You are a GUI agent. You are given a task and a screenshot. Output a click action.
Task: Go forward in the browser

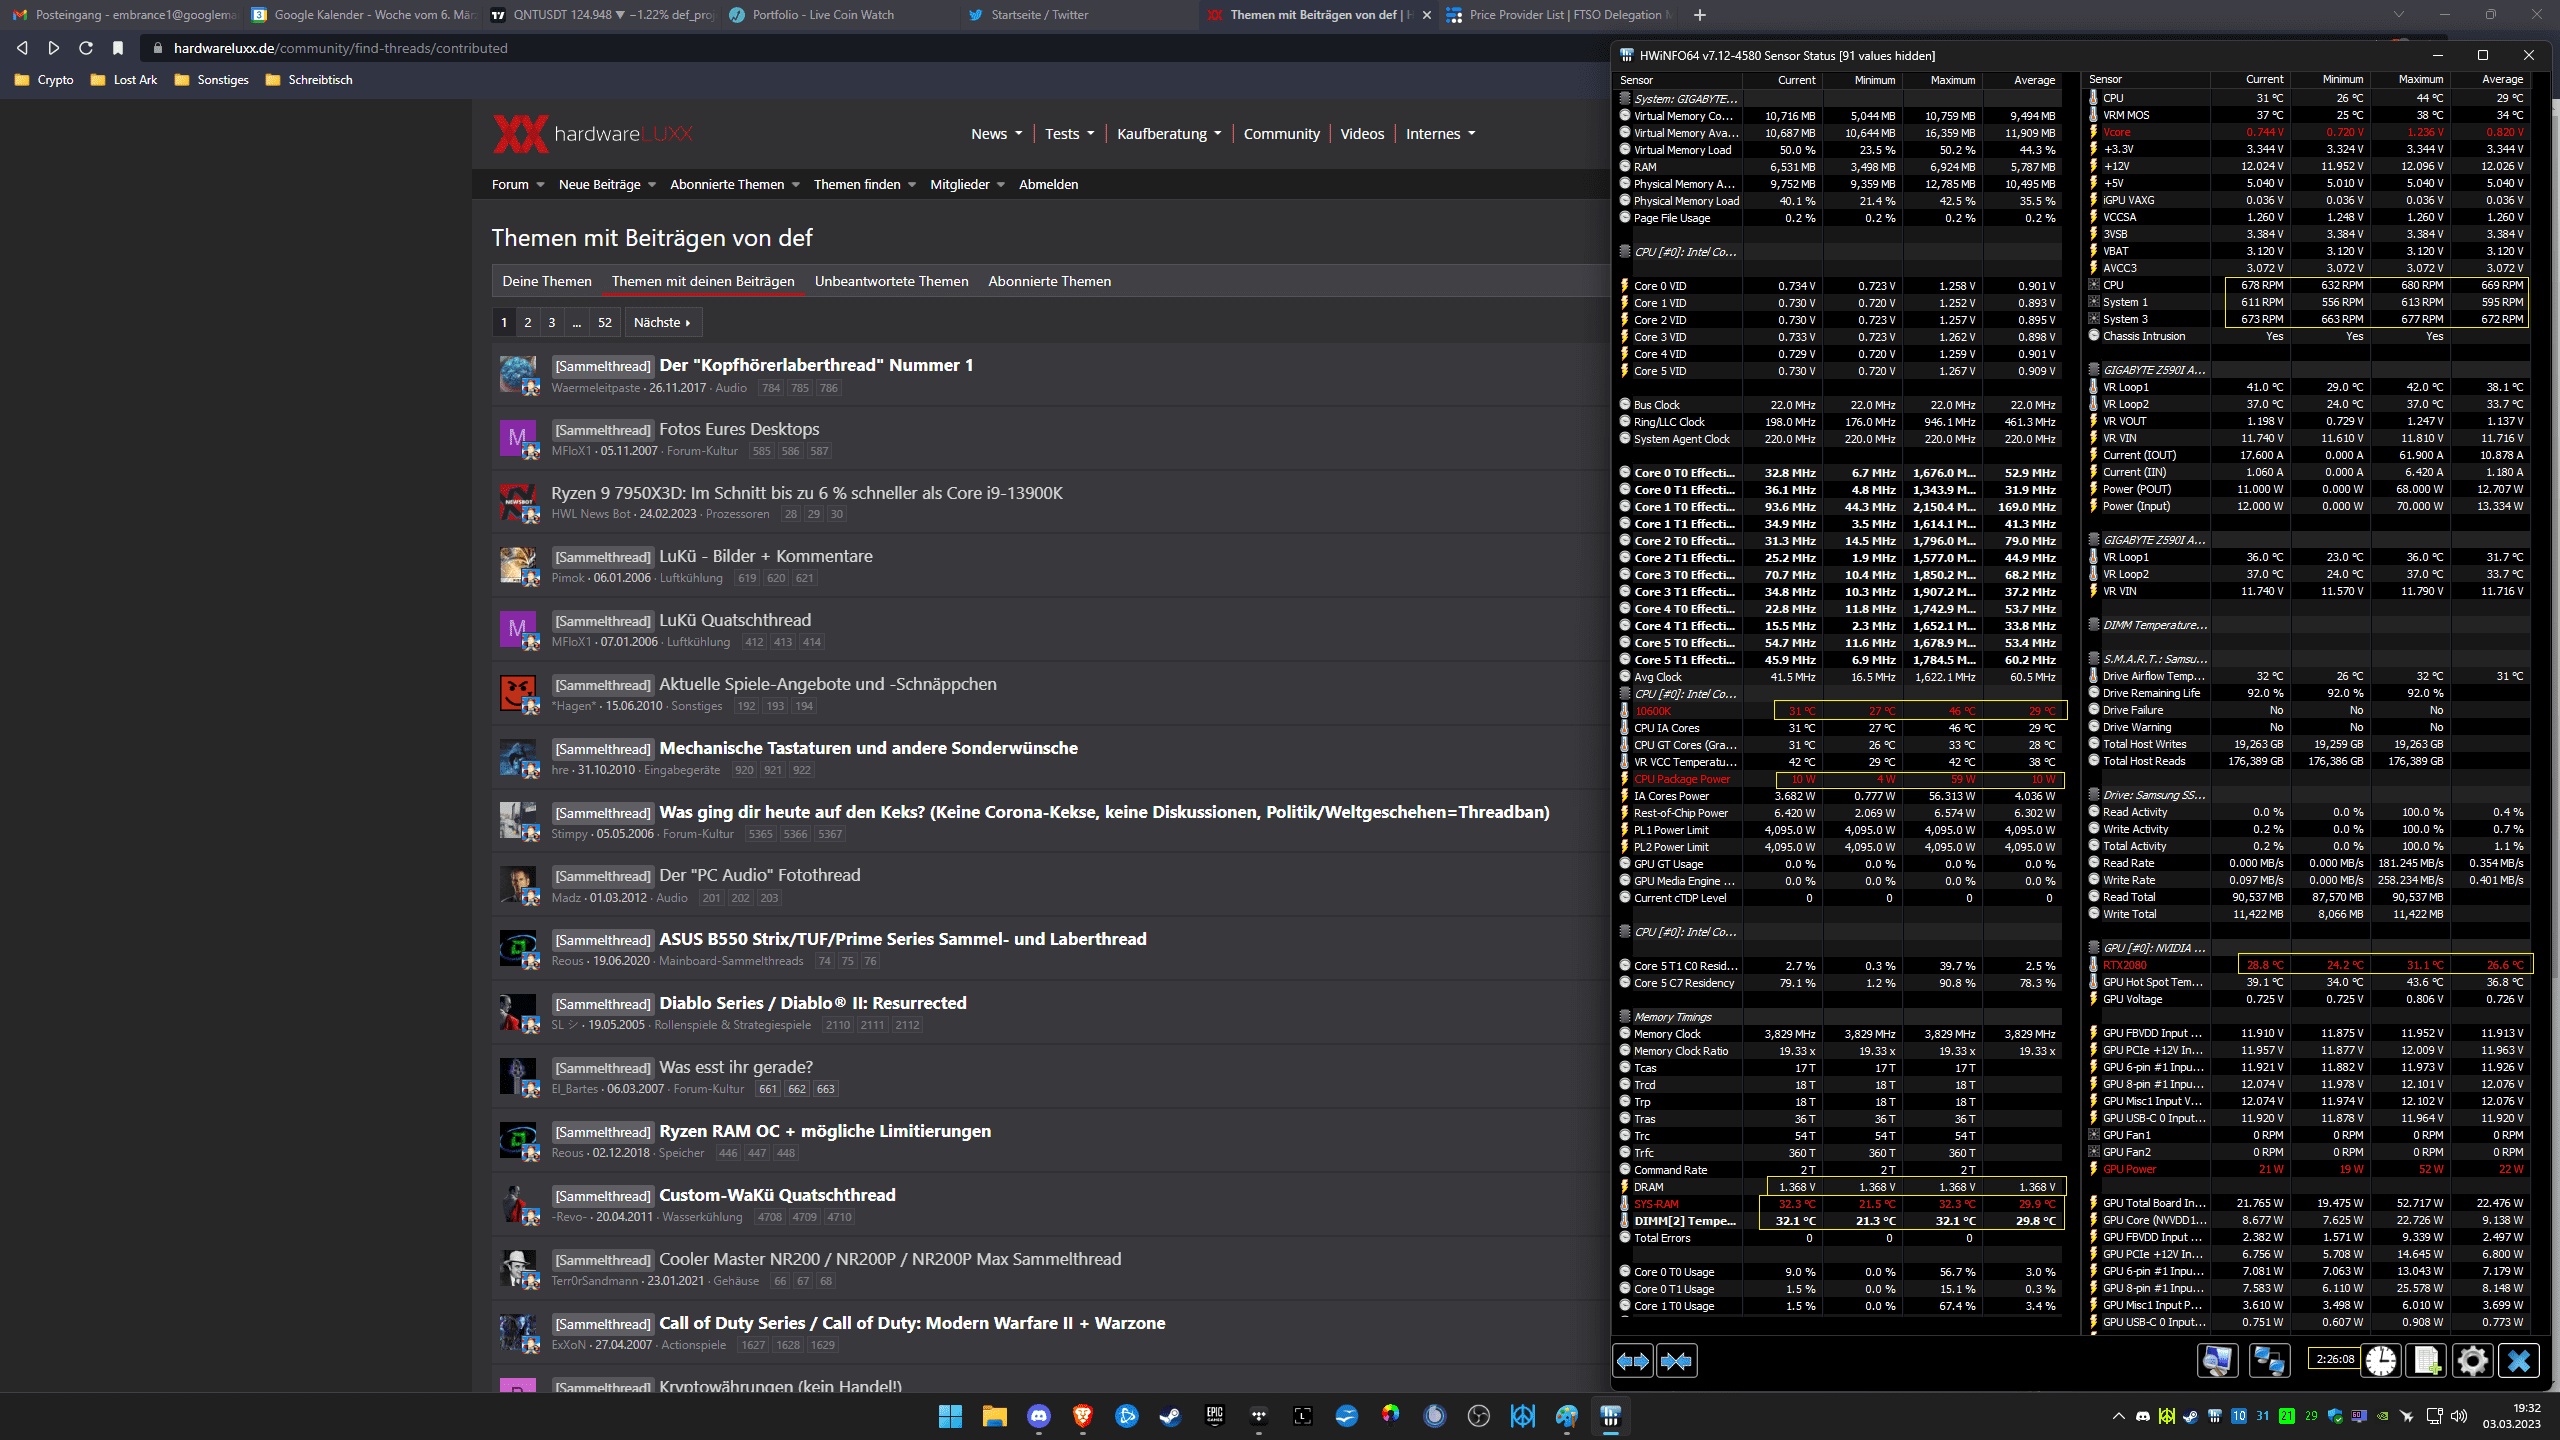(54, 48)
